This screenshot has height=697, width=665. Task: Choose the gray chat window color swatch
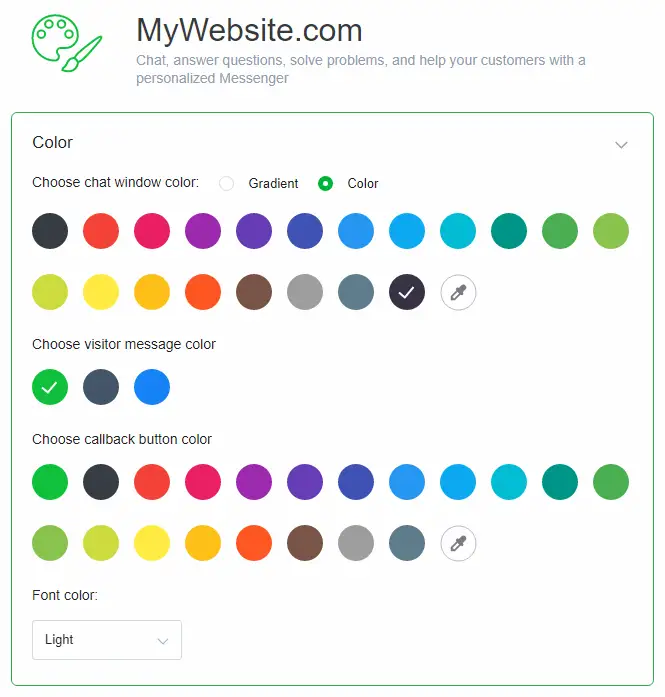point(305,293)
